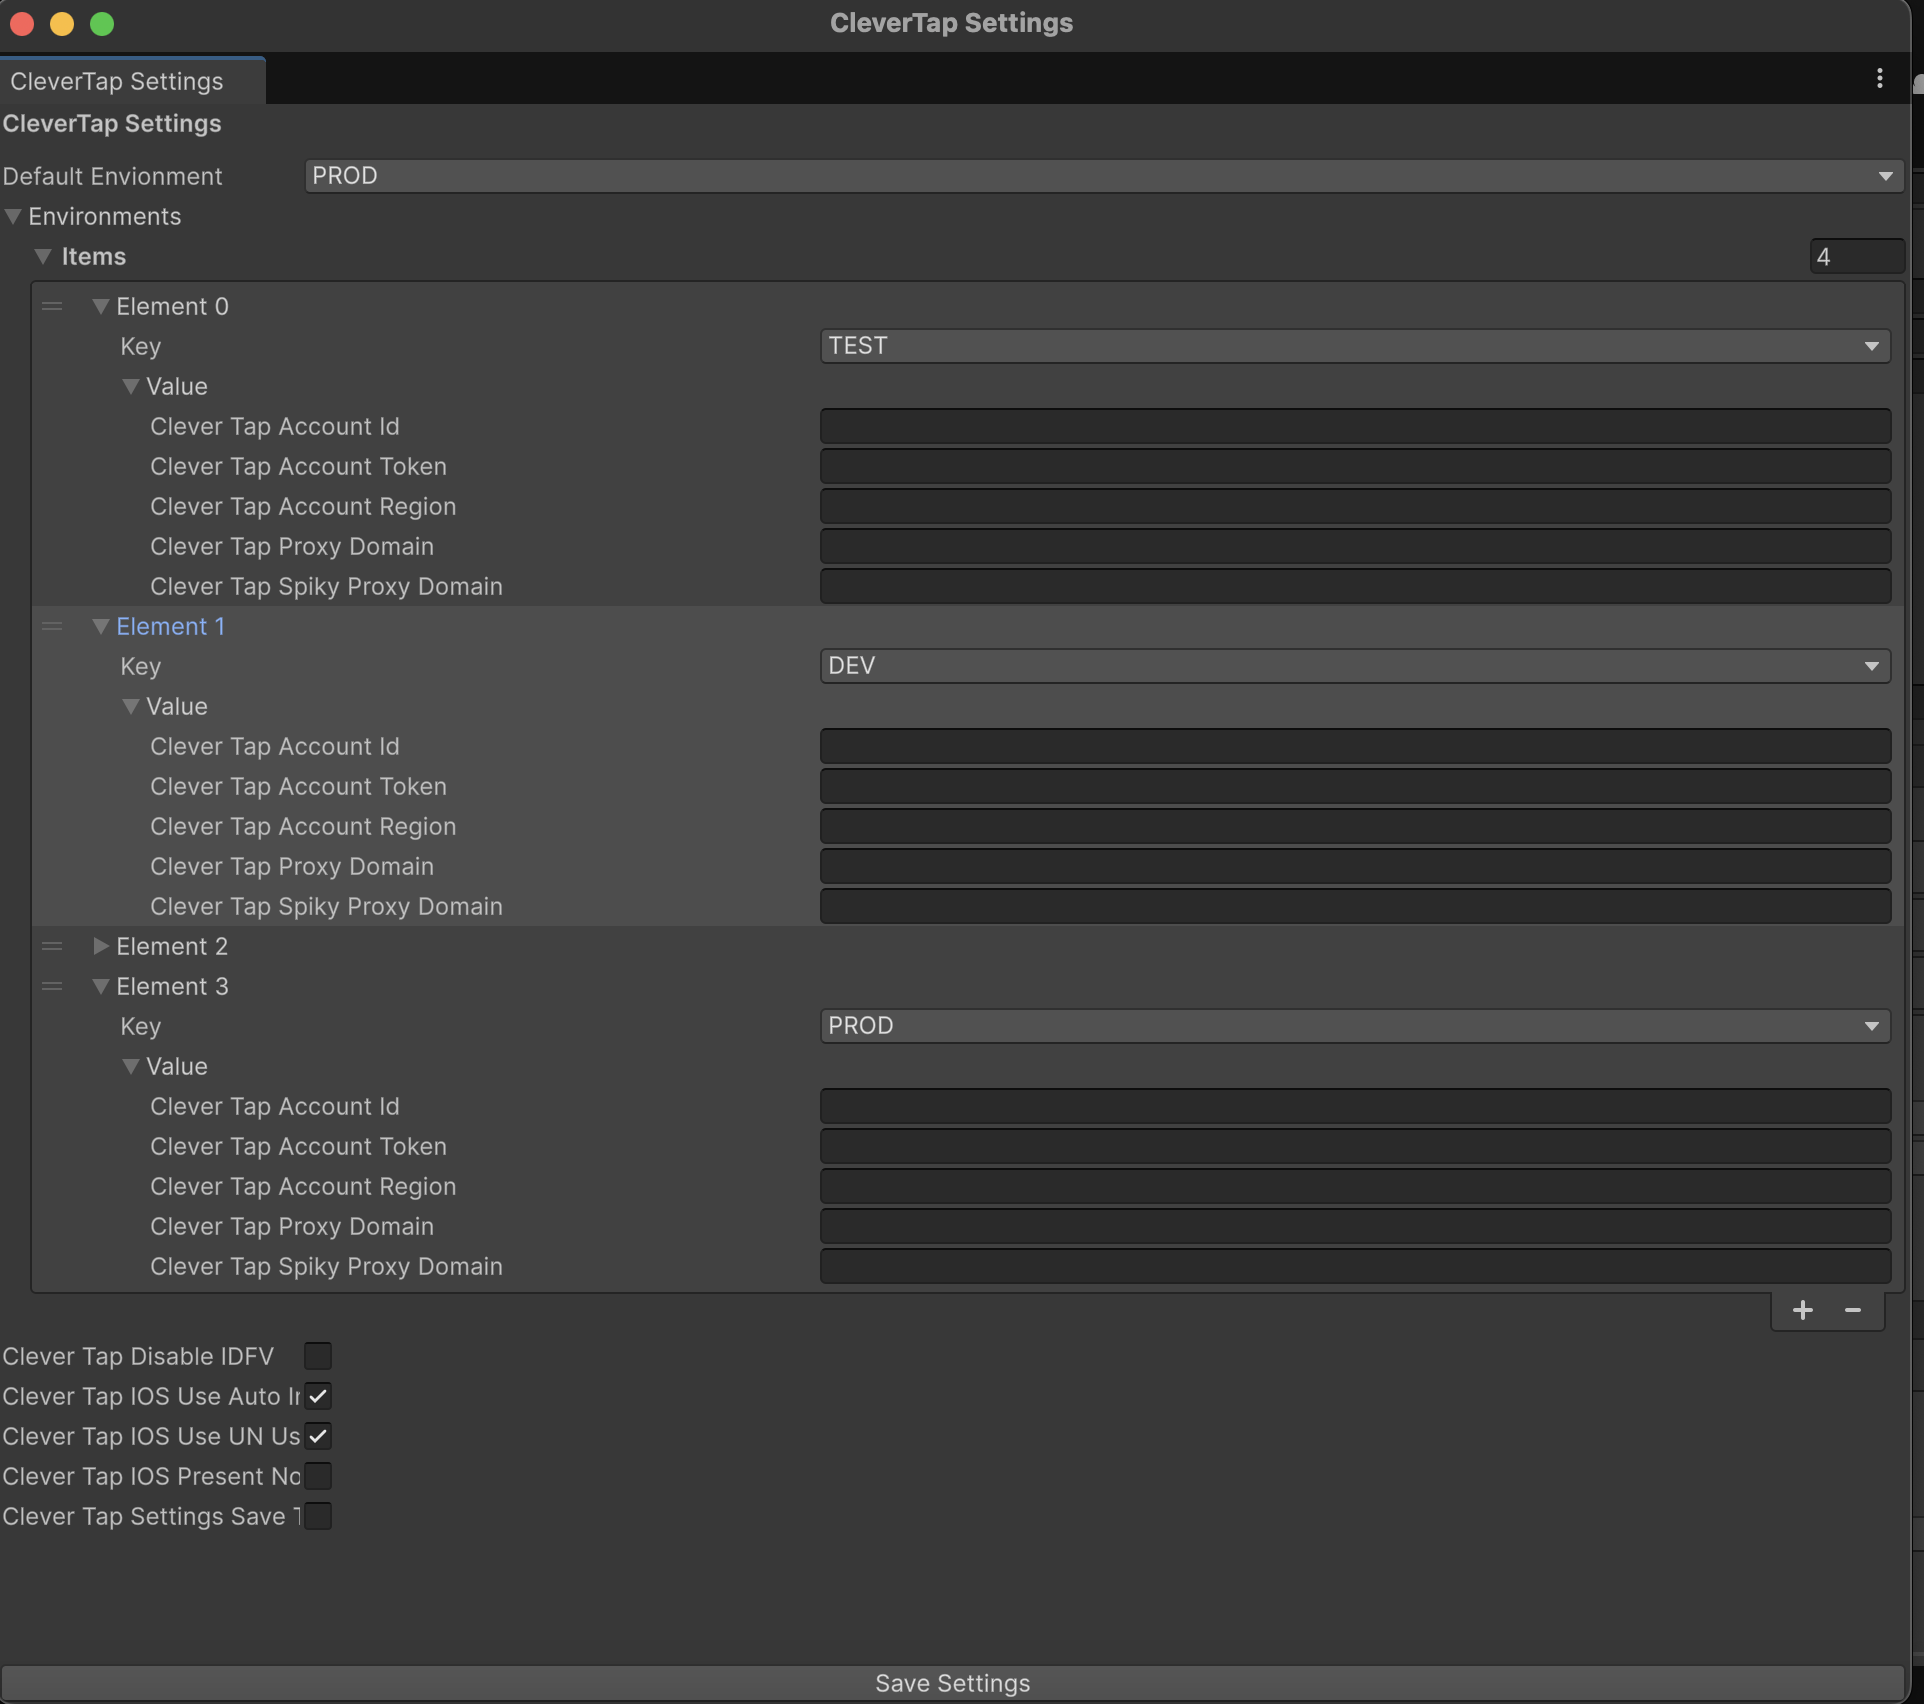Collapse the Environments foldout
1924x1704 pixels.
13,216
